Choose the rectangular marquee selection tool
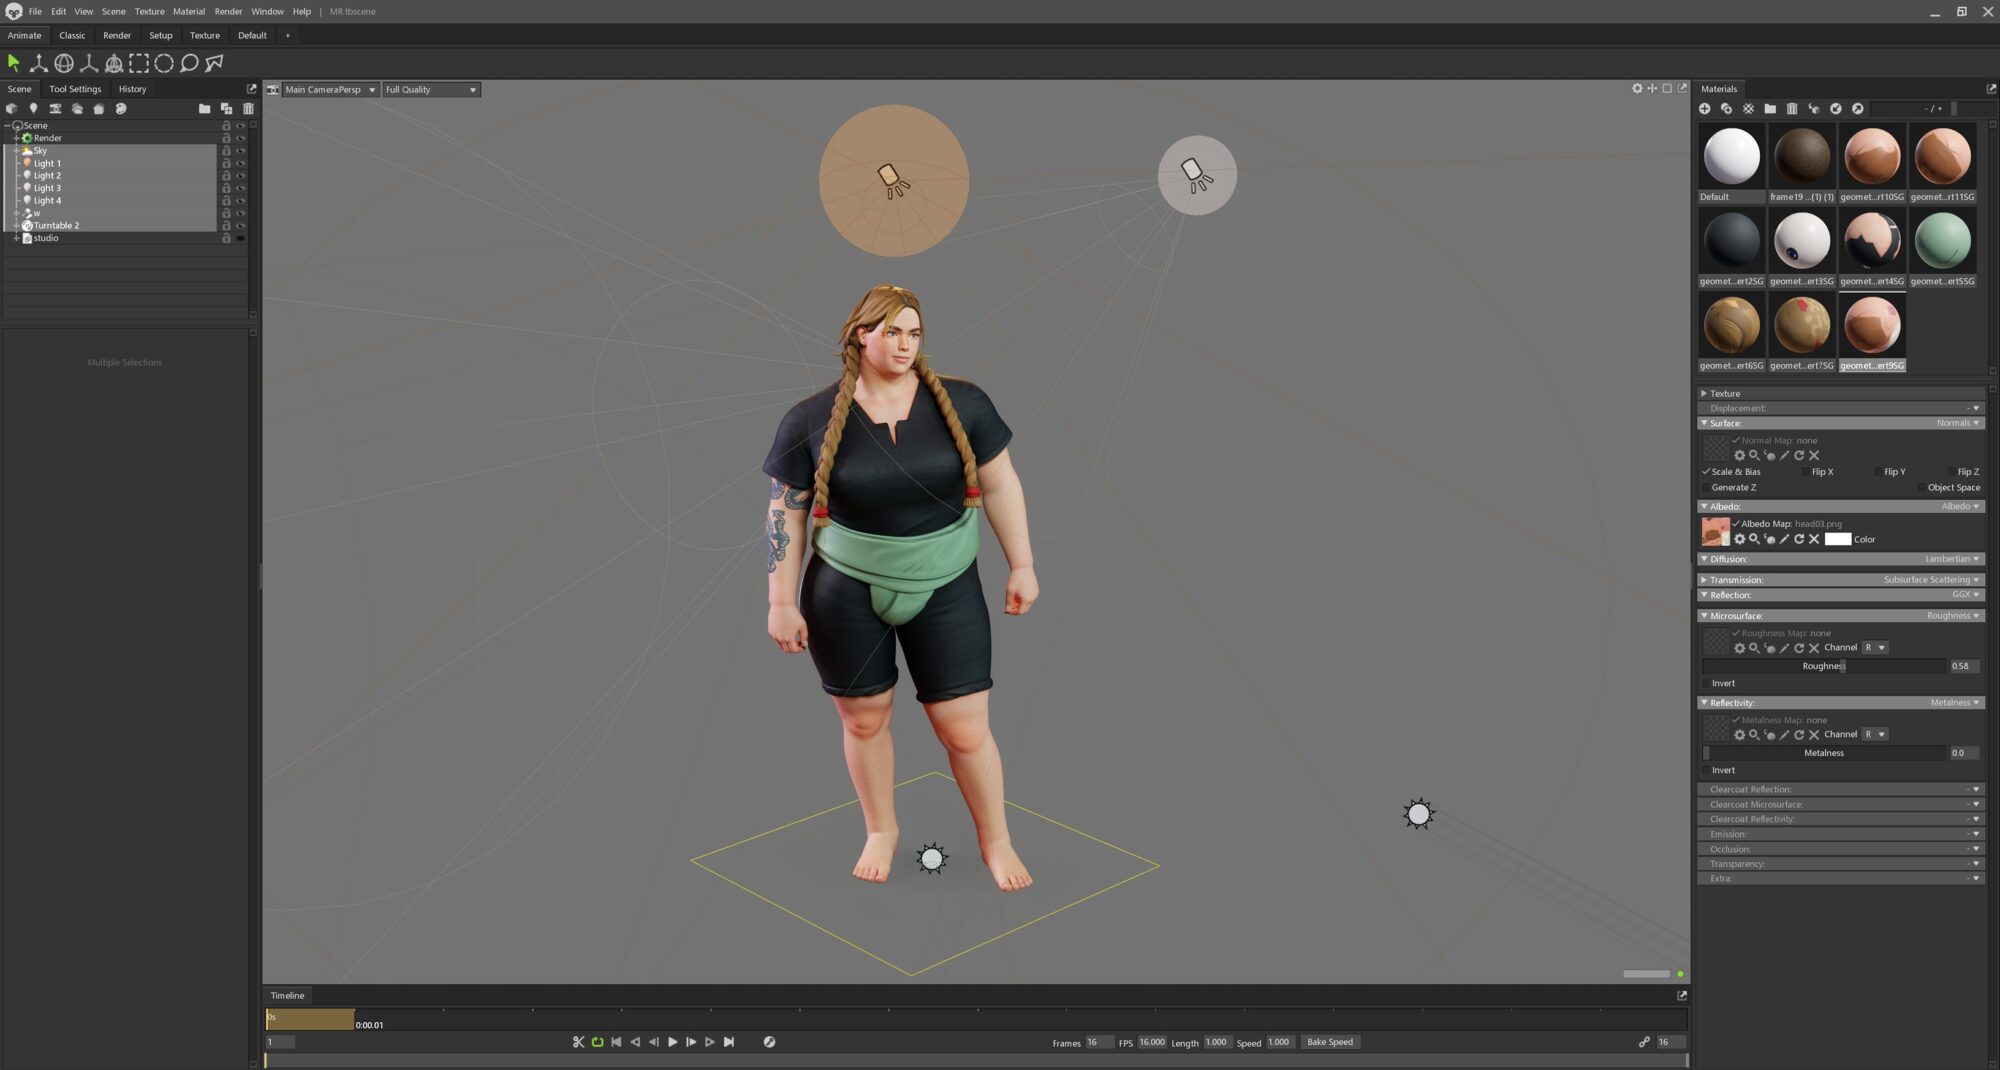Viewport: 2000px width, 1070px height. click(139, 63)
